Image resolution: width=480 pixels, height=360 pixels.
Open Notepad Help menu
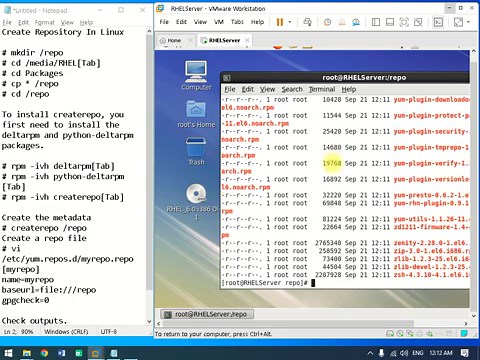click(86, 22)
